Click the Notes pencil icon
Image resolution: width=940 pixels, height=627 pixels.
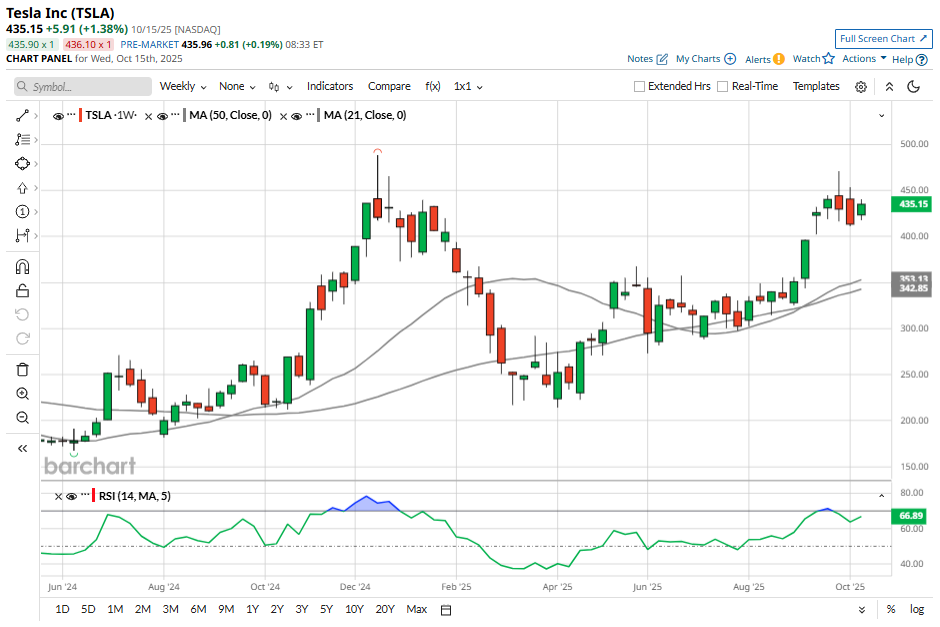662,59
